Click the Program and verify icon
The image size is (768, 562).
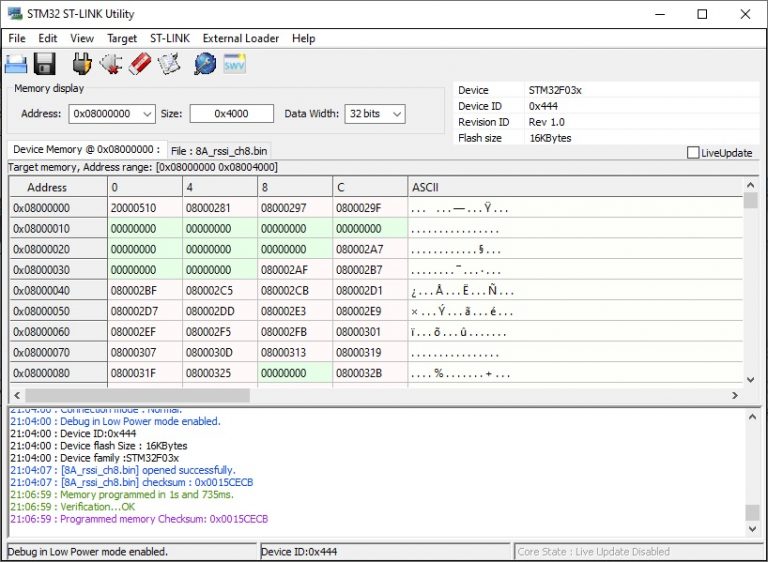169,64
